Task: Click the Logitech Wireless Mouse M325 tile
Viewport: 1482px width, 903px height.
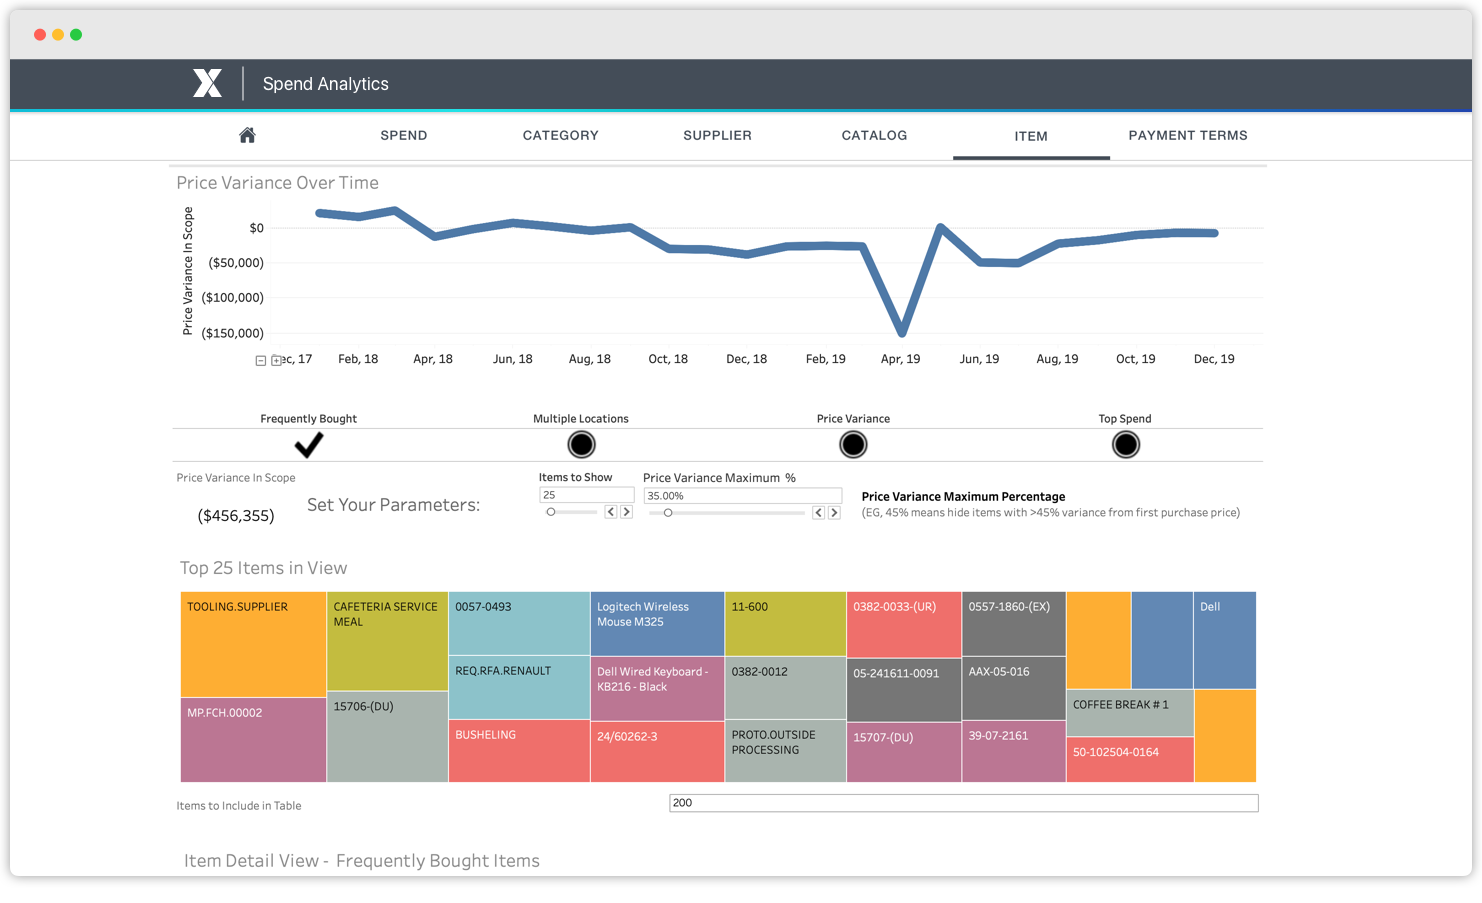Action: (x=657, y=623)
